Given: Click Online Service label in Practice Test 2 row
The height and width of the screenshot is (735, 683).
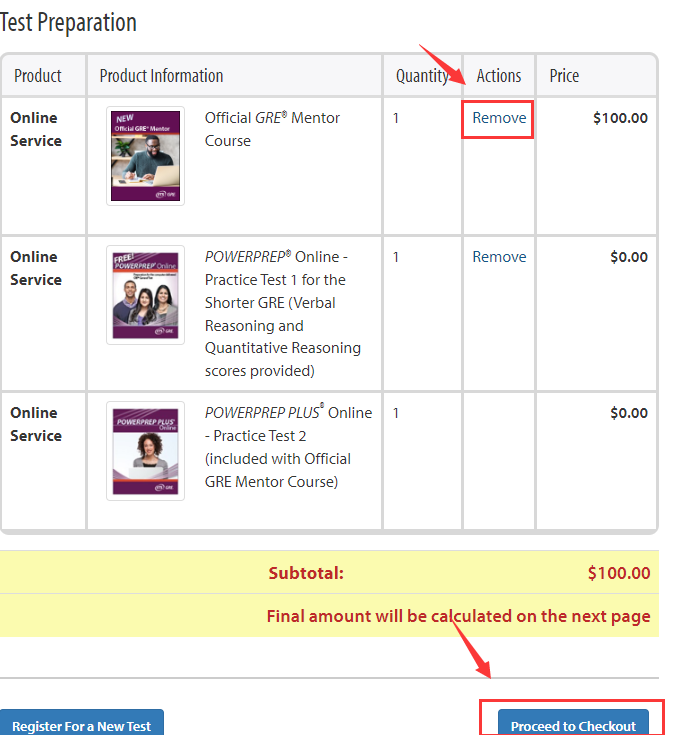Looking at the screenshot, I should (36, 424).
